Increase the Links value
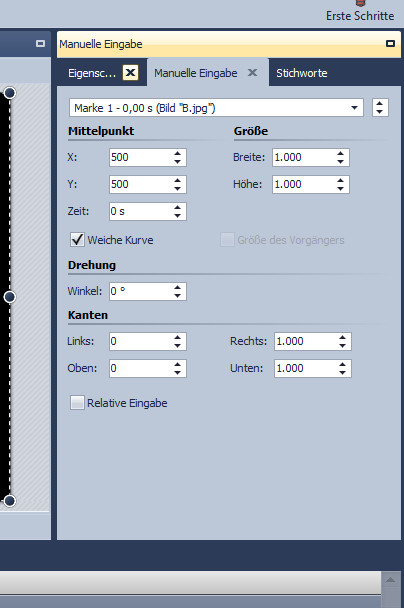The width and height of the screenshot is (404, 608). (x=178, y=337)
